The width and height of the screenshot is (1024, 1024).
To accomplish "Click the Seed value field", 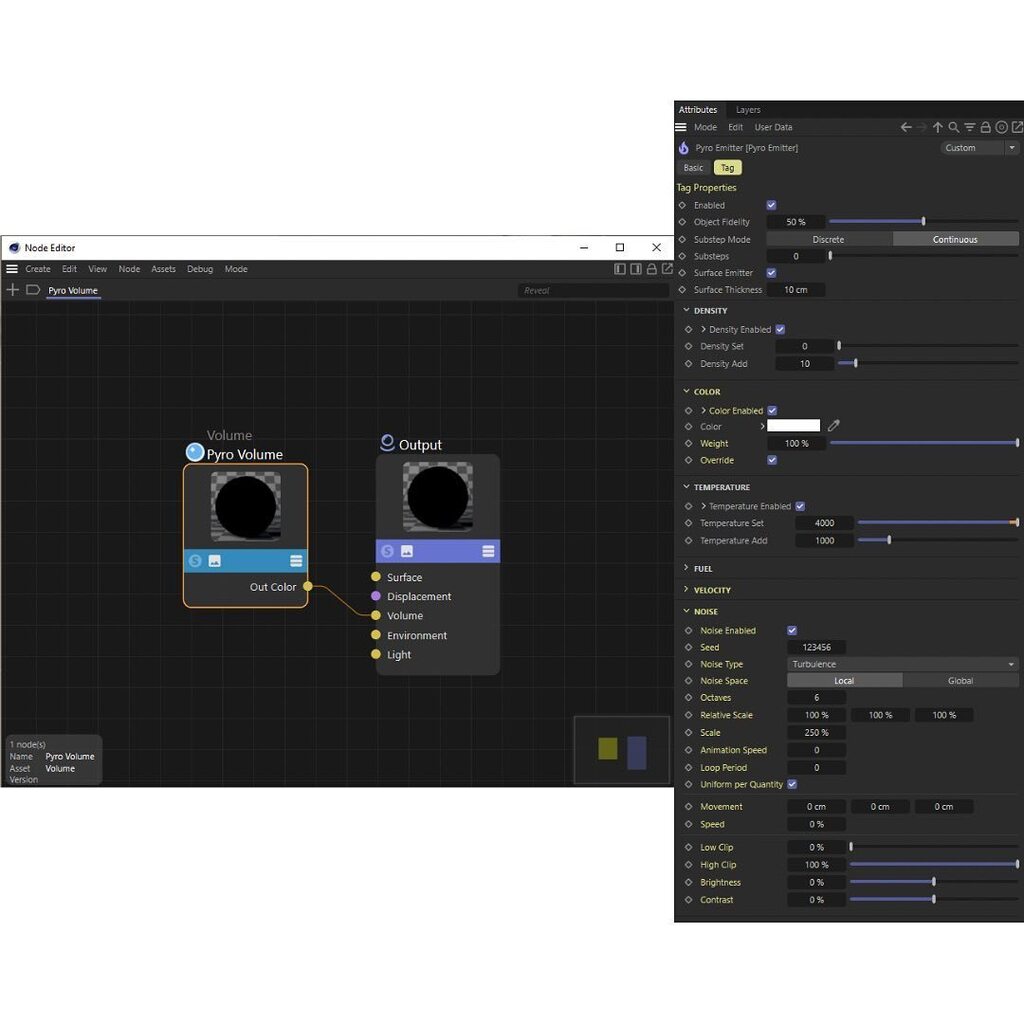I will coord(816,647).
